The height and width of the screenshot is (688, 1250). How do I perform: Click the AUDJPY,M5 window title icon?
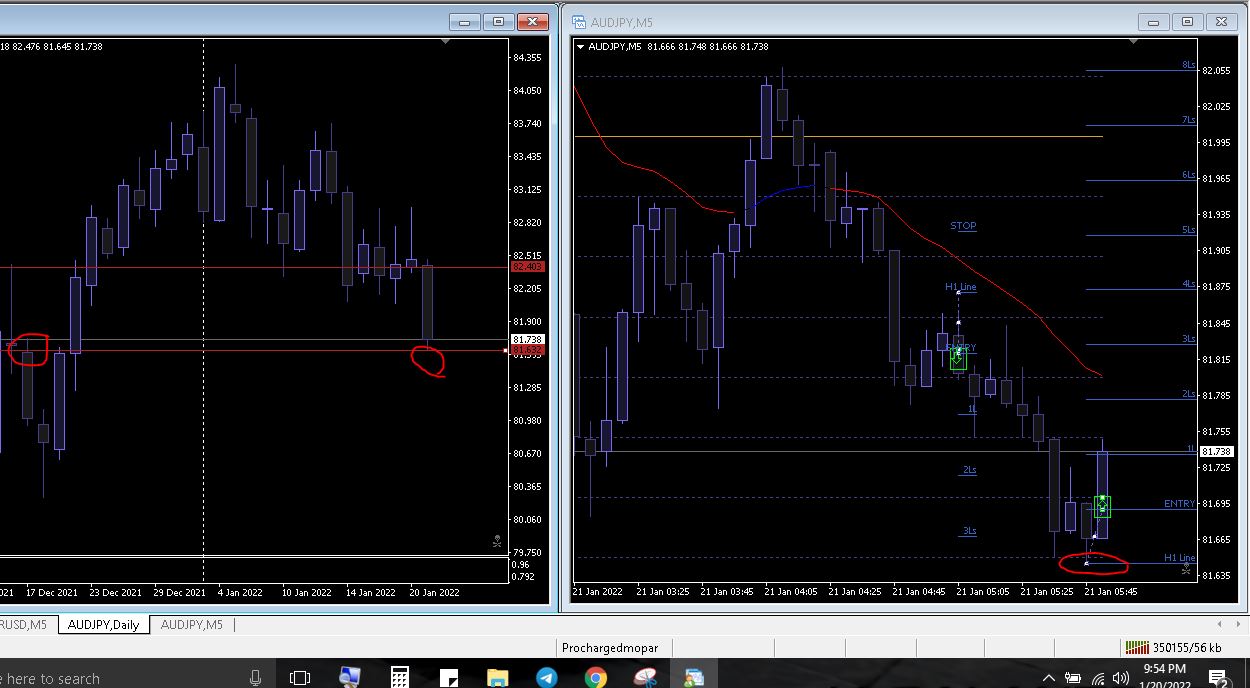(x=579, y=21)
